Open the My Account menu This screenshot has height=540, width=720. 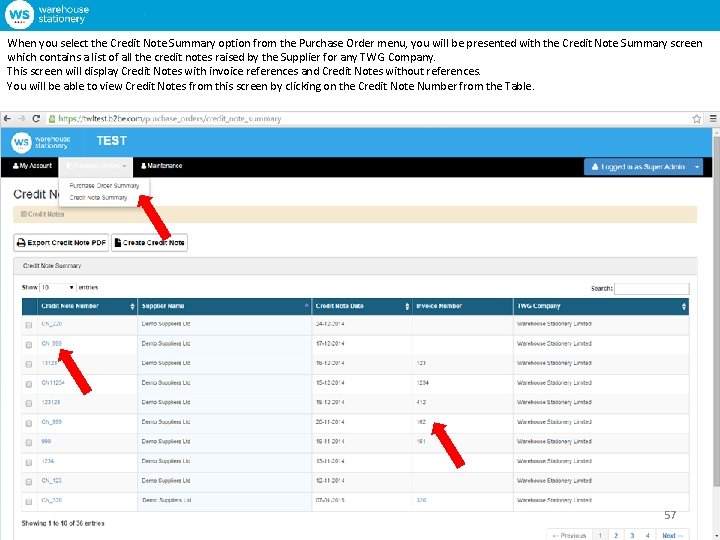[x=30, y=166]
